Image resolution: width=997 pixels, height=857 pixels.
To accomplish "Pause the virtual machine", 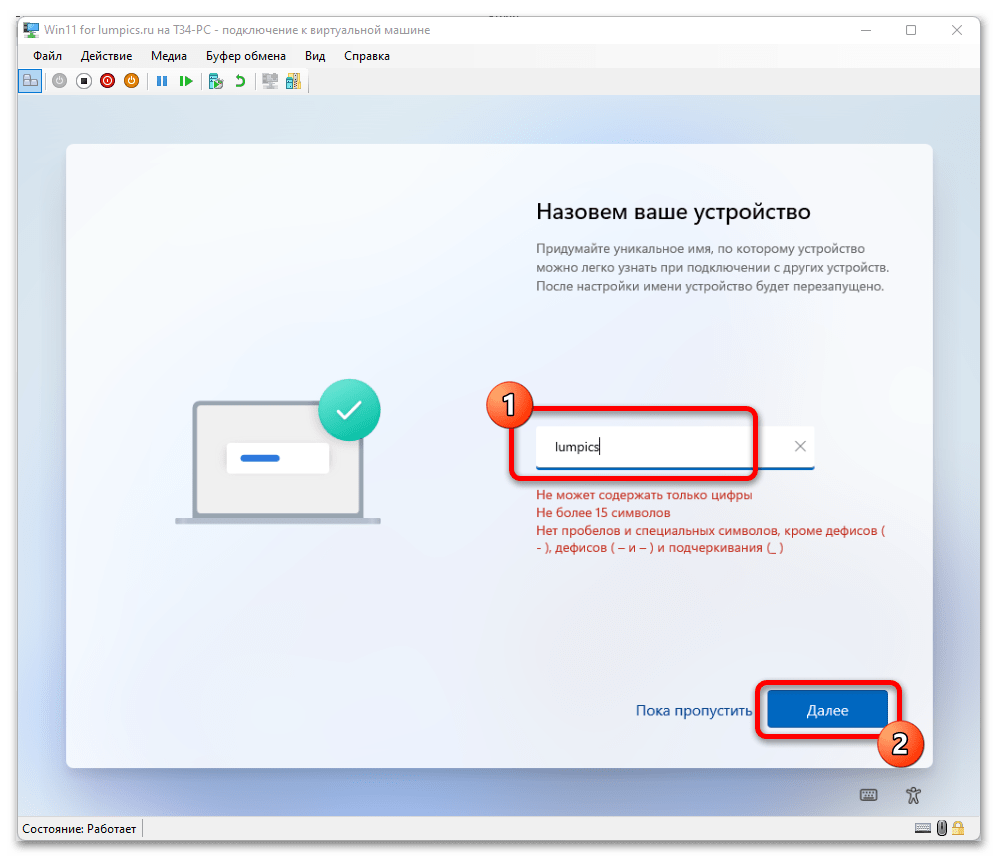I will [x=162, y=81].
